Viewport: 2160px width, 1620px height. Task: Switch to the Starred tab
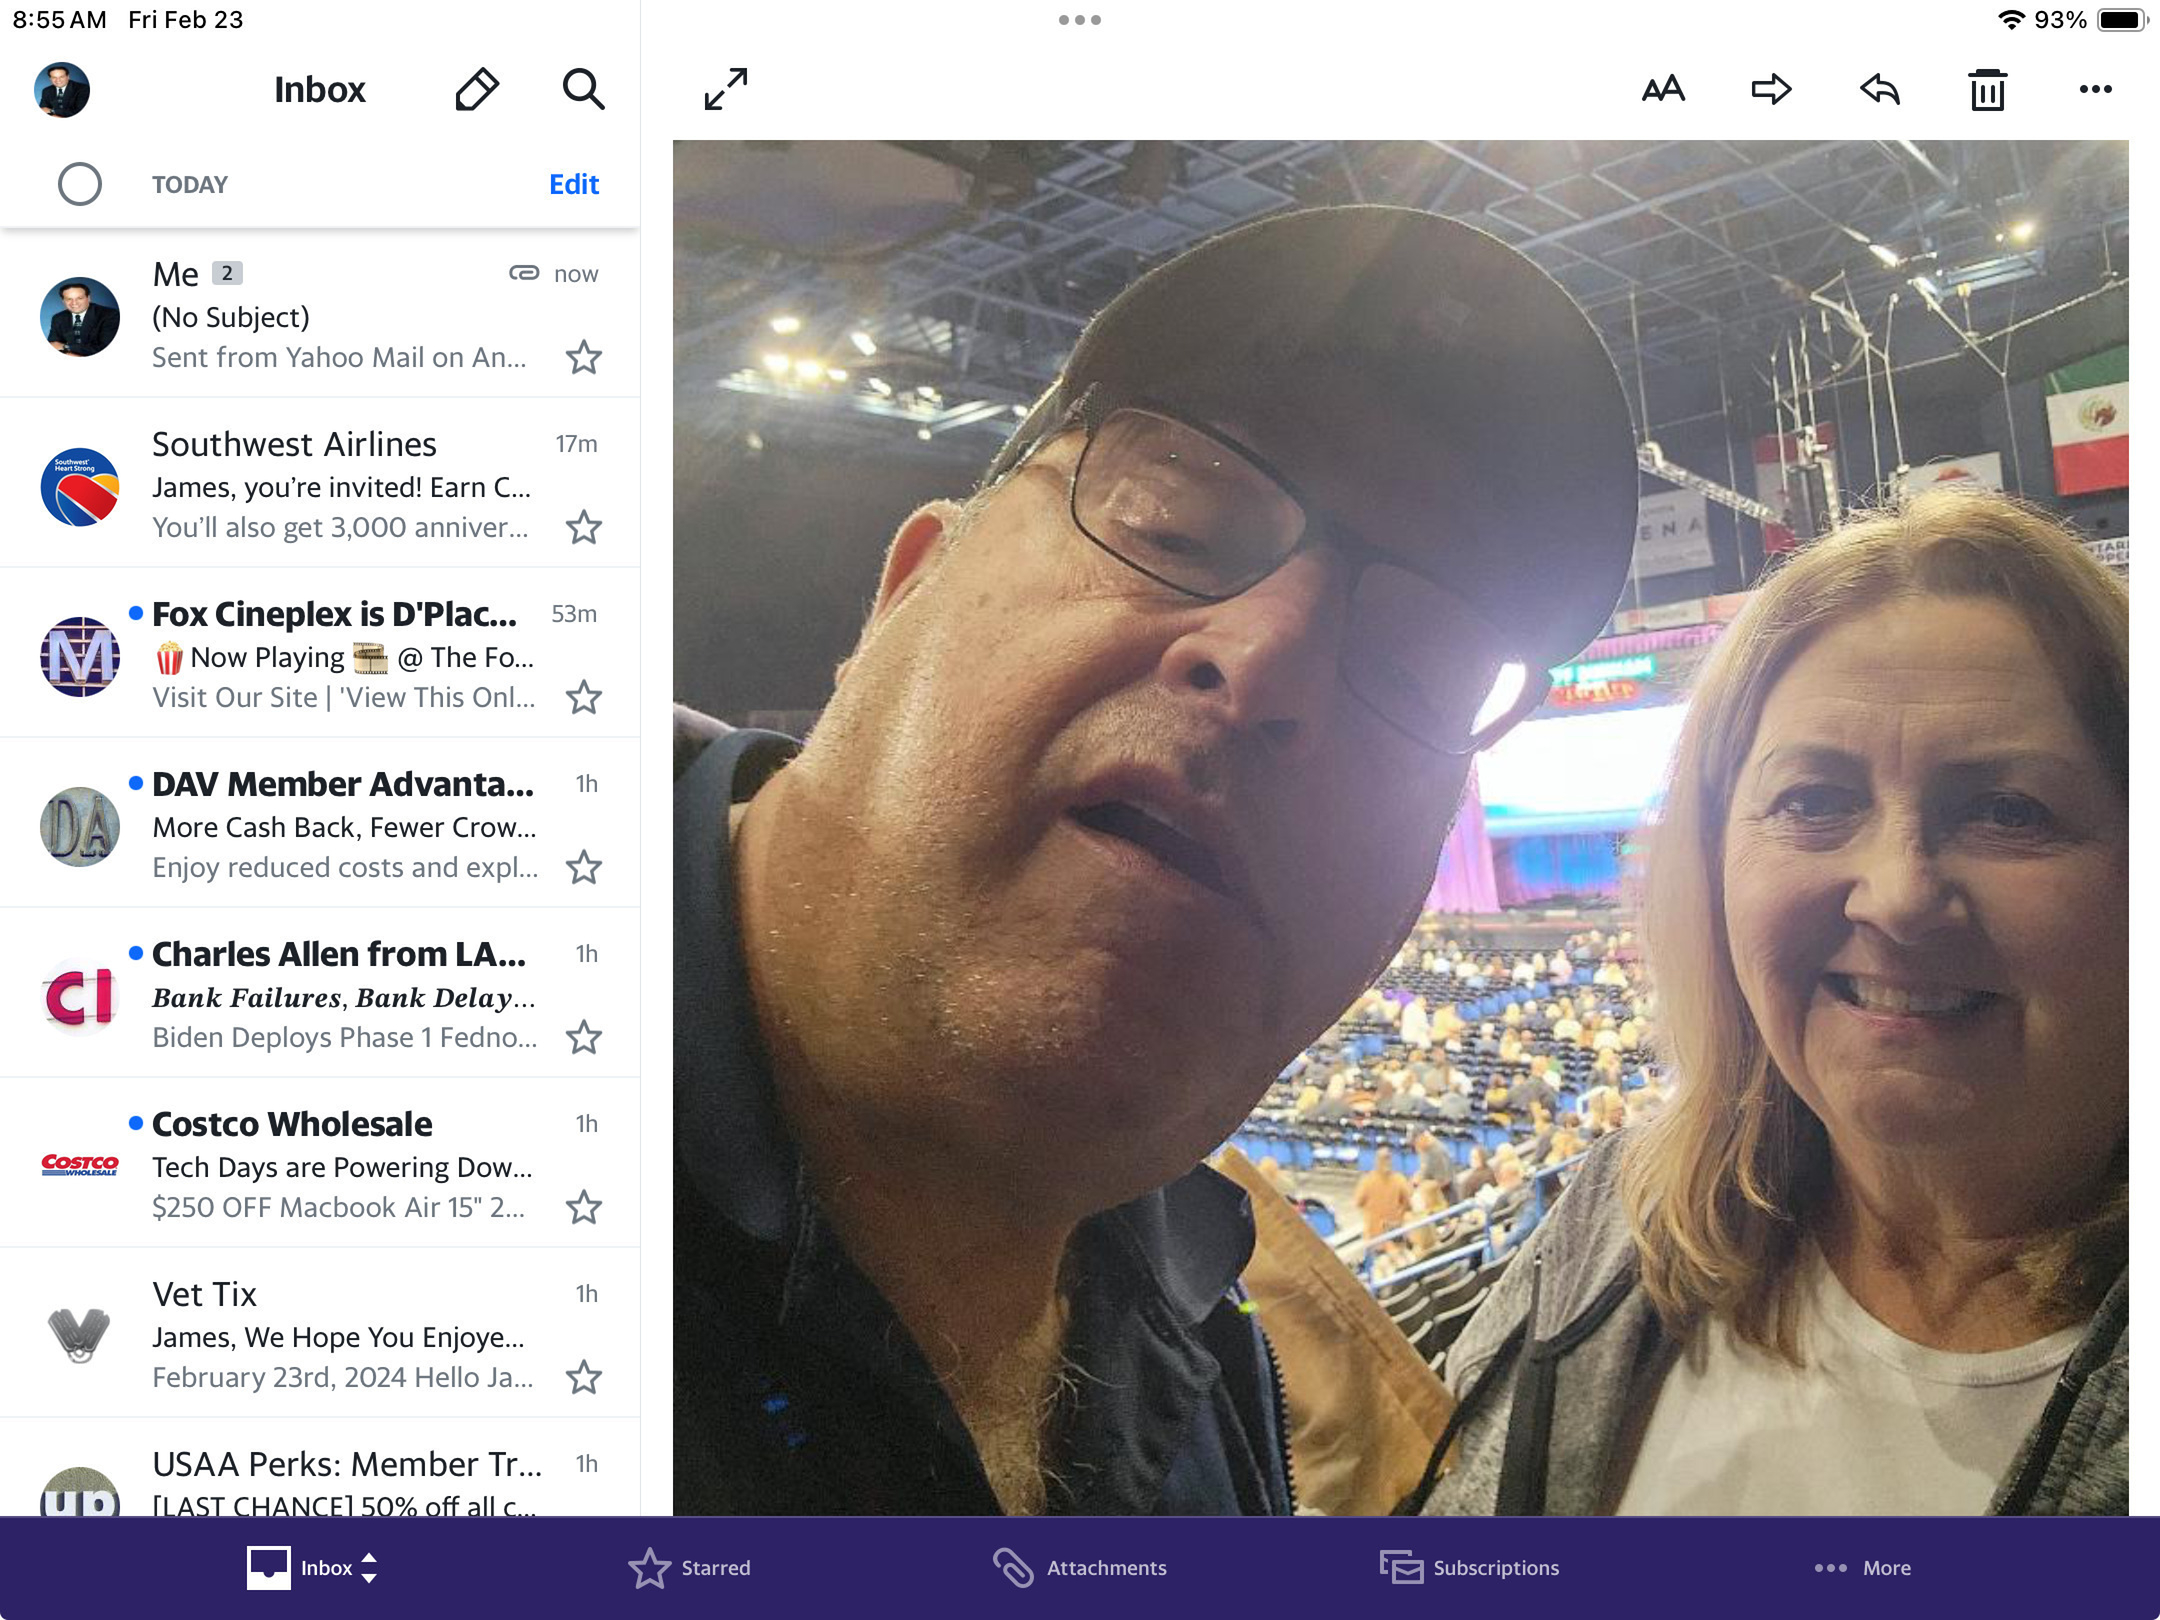coord(690,1567)
